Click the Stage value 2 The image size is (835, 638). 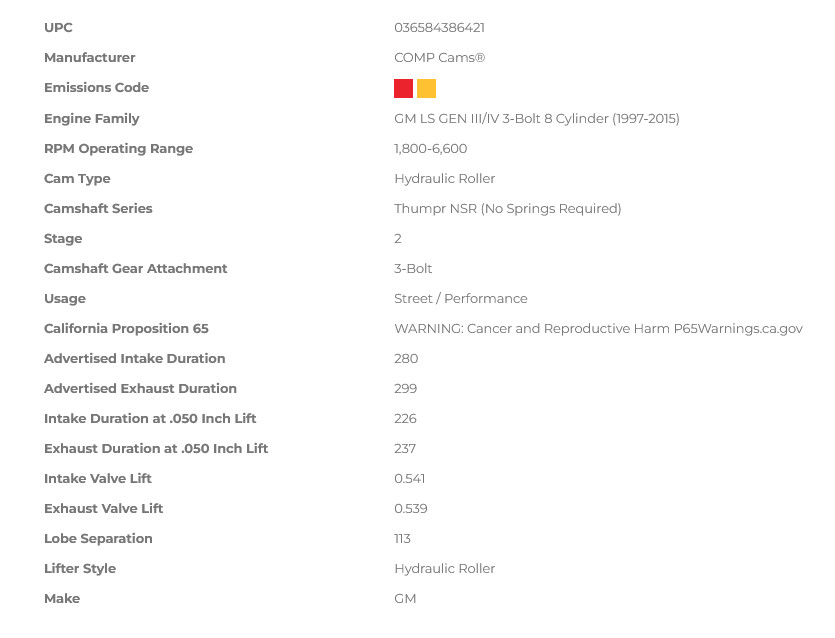(398, 239)
